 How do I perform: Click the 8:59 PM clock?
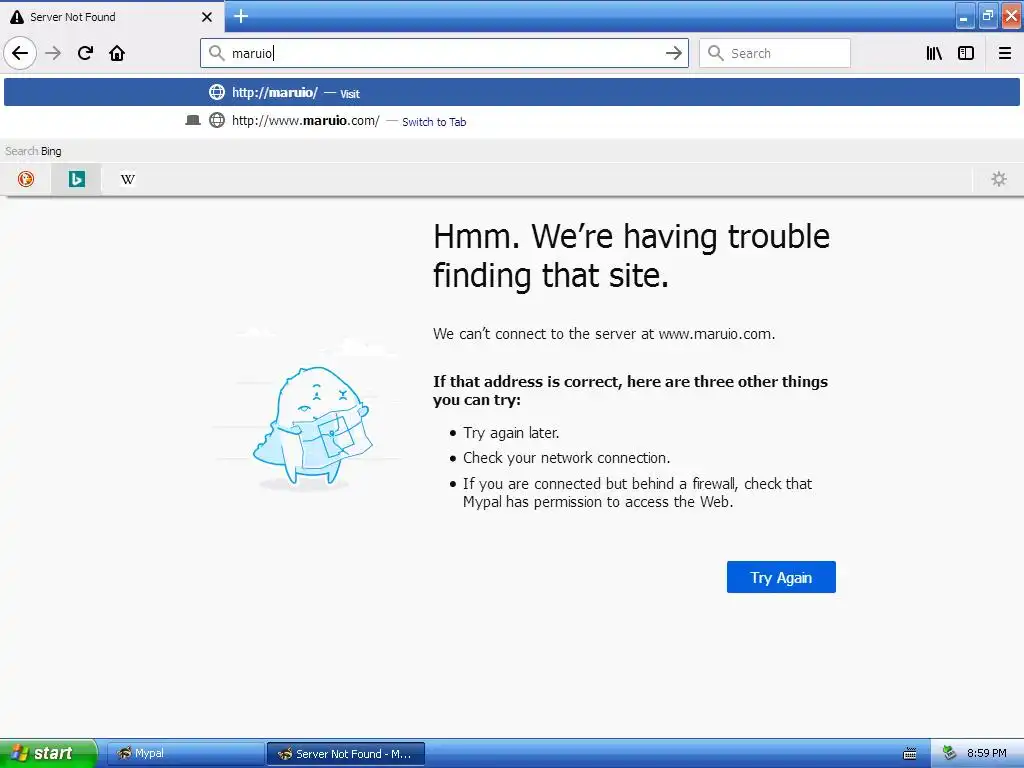coord(987,753)
